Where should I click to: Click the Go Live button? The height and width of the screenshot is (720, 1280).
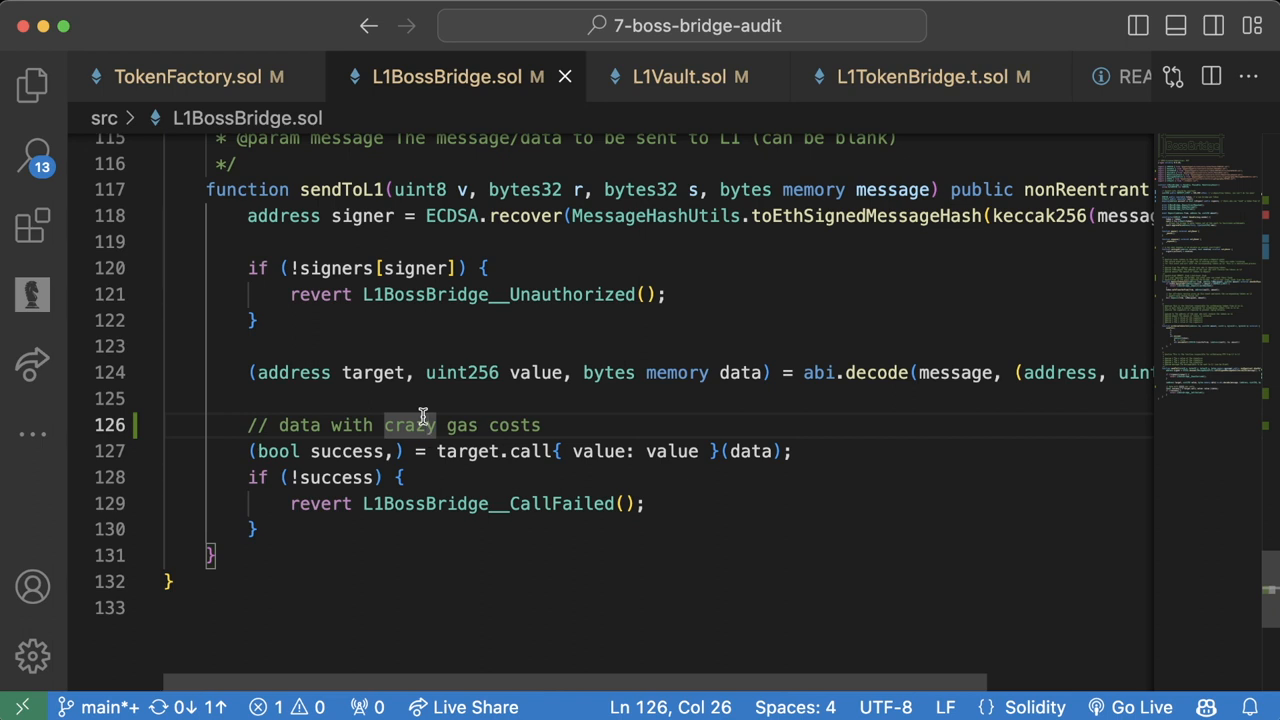(1130, 707)
